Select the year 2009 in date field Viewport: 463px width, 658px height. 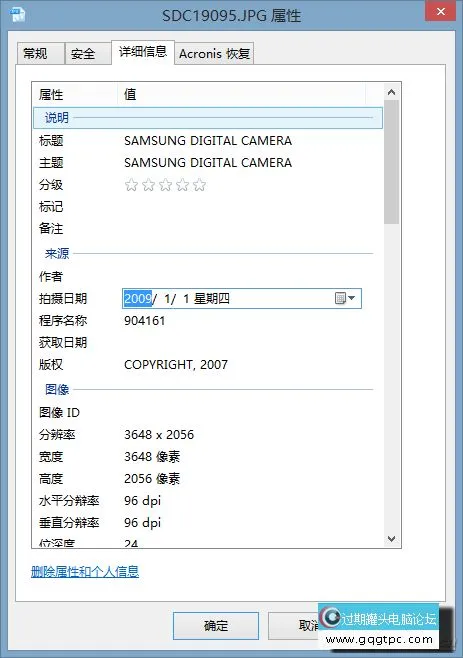point(138,298)
